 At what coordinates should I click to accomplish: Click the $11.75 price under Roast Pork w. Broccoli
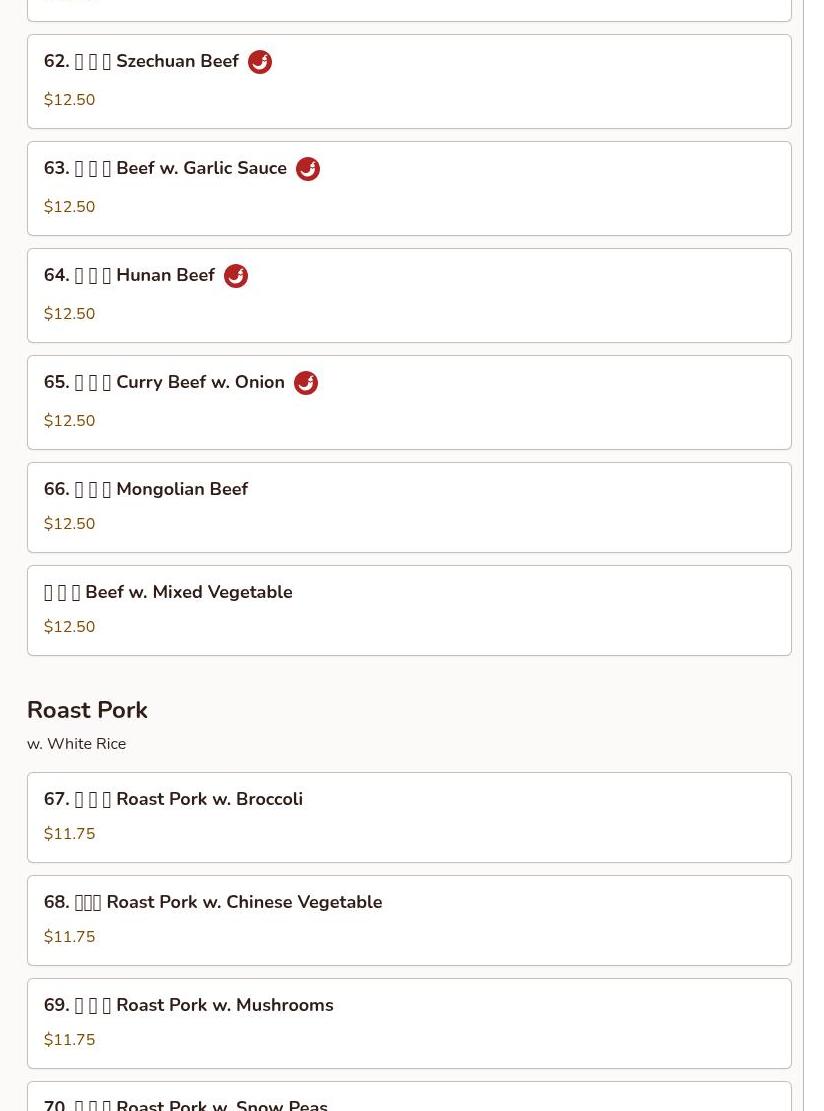pos(69,834)
